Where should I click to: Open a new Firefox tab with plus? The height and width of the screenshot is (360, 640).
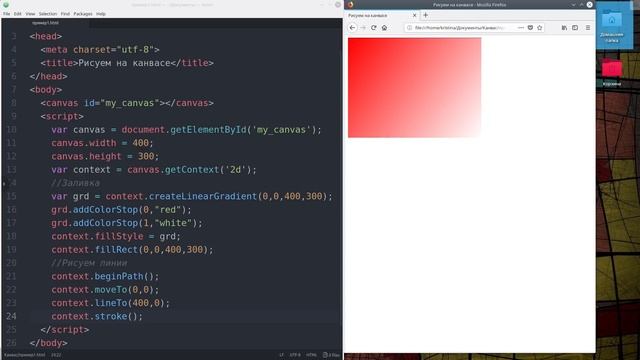pos(425,15)
